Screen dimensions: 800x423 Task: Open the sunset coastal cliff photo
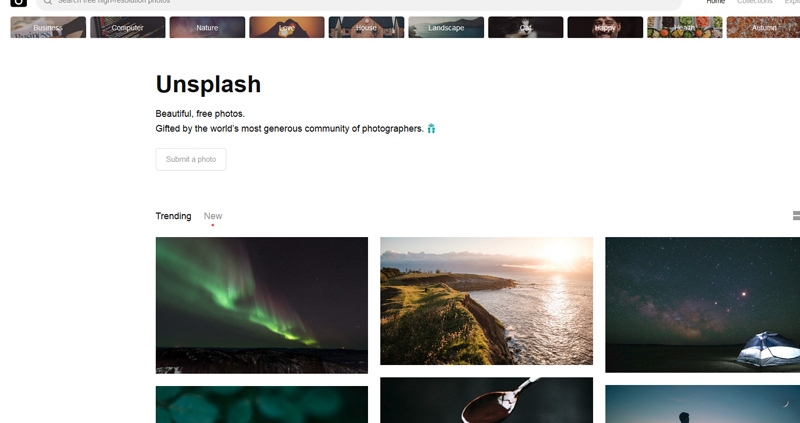pos(486,301)
